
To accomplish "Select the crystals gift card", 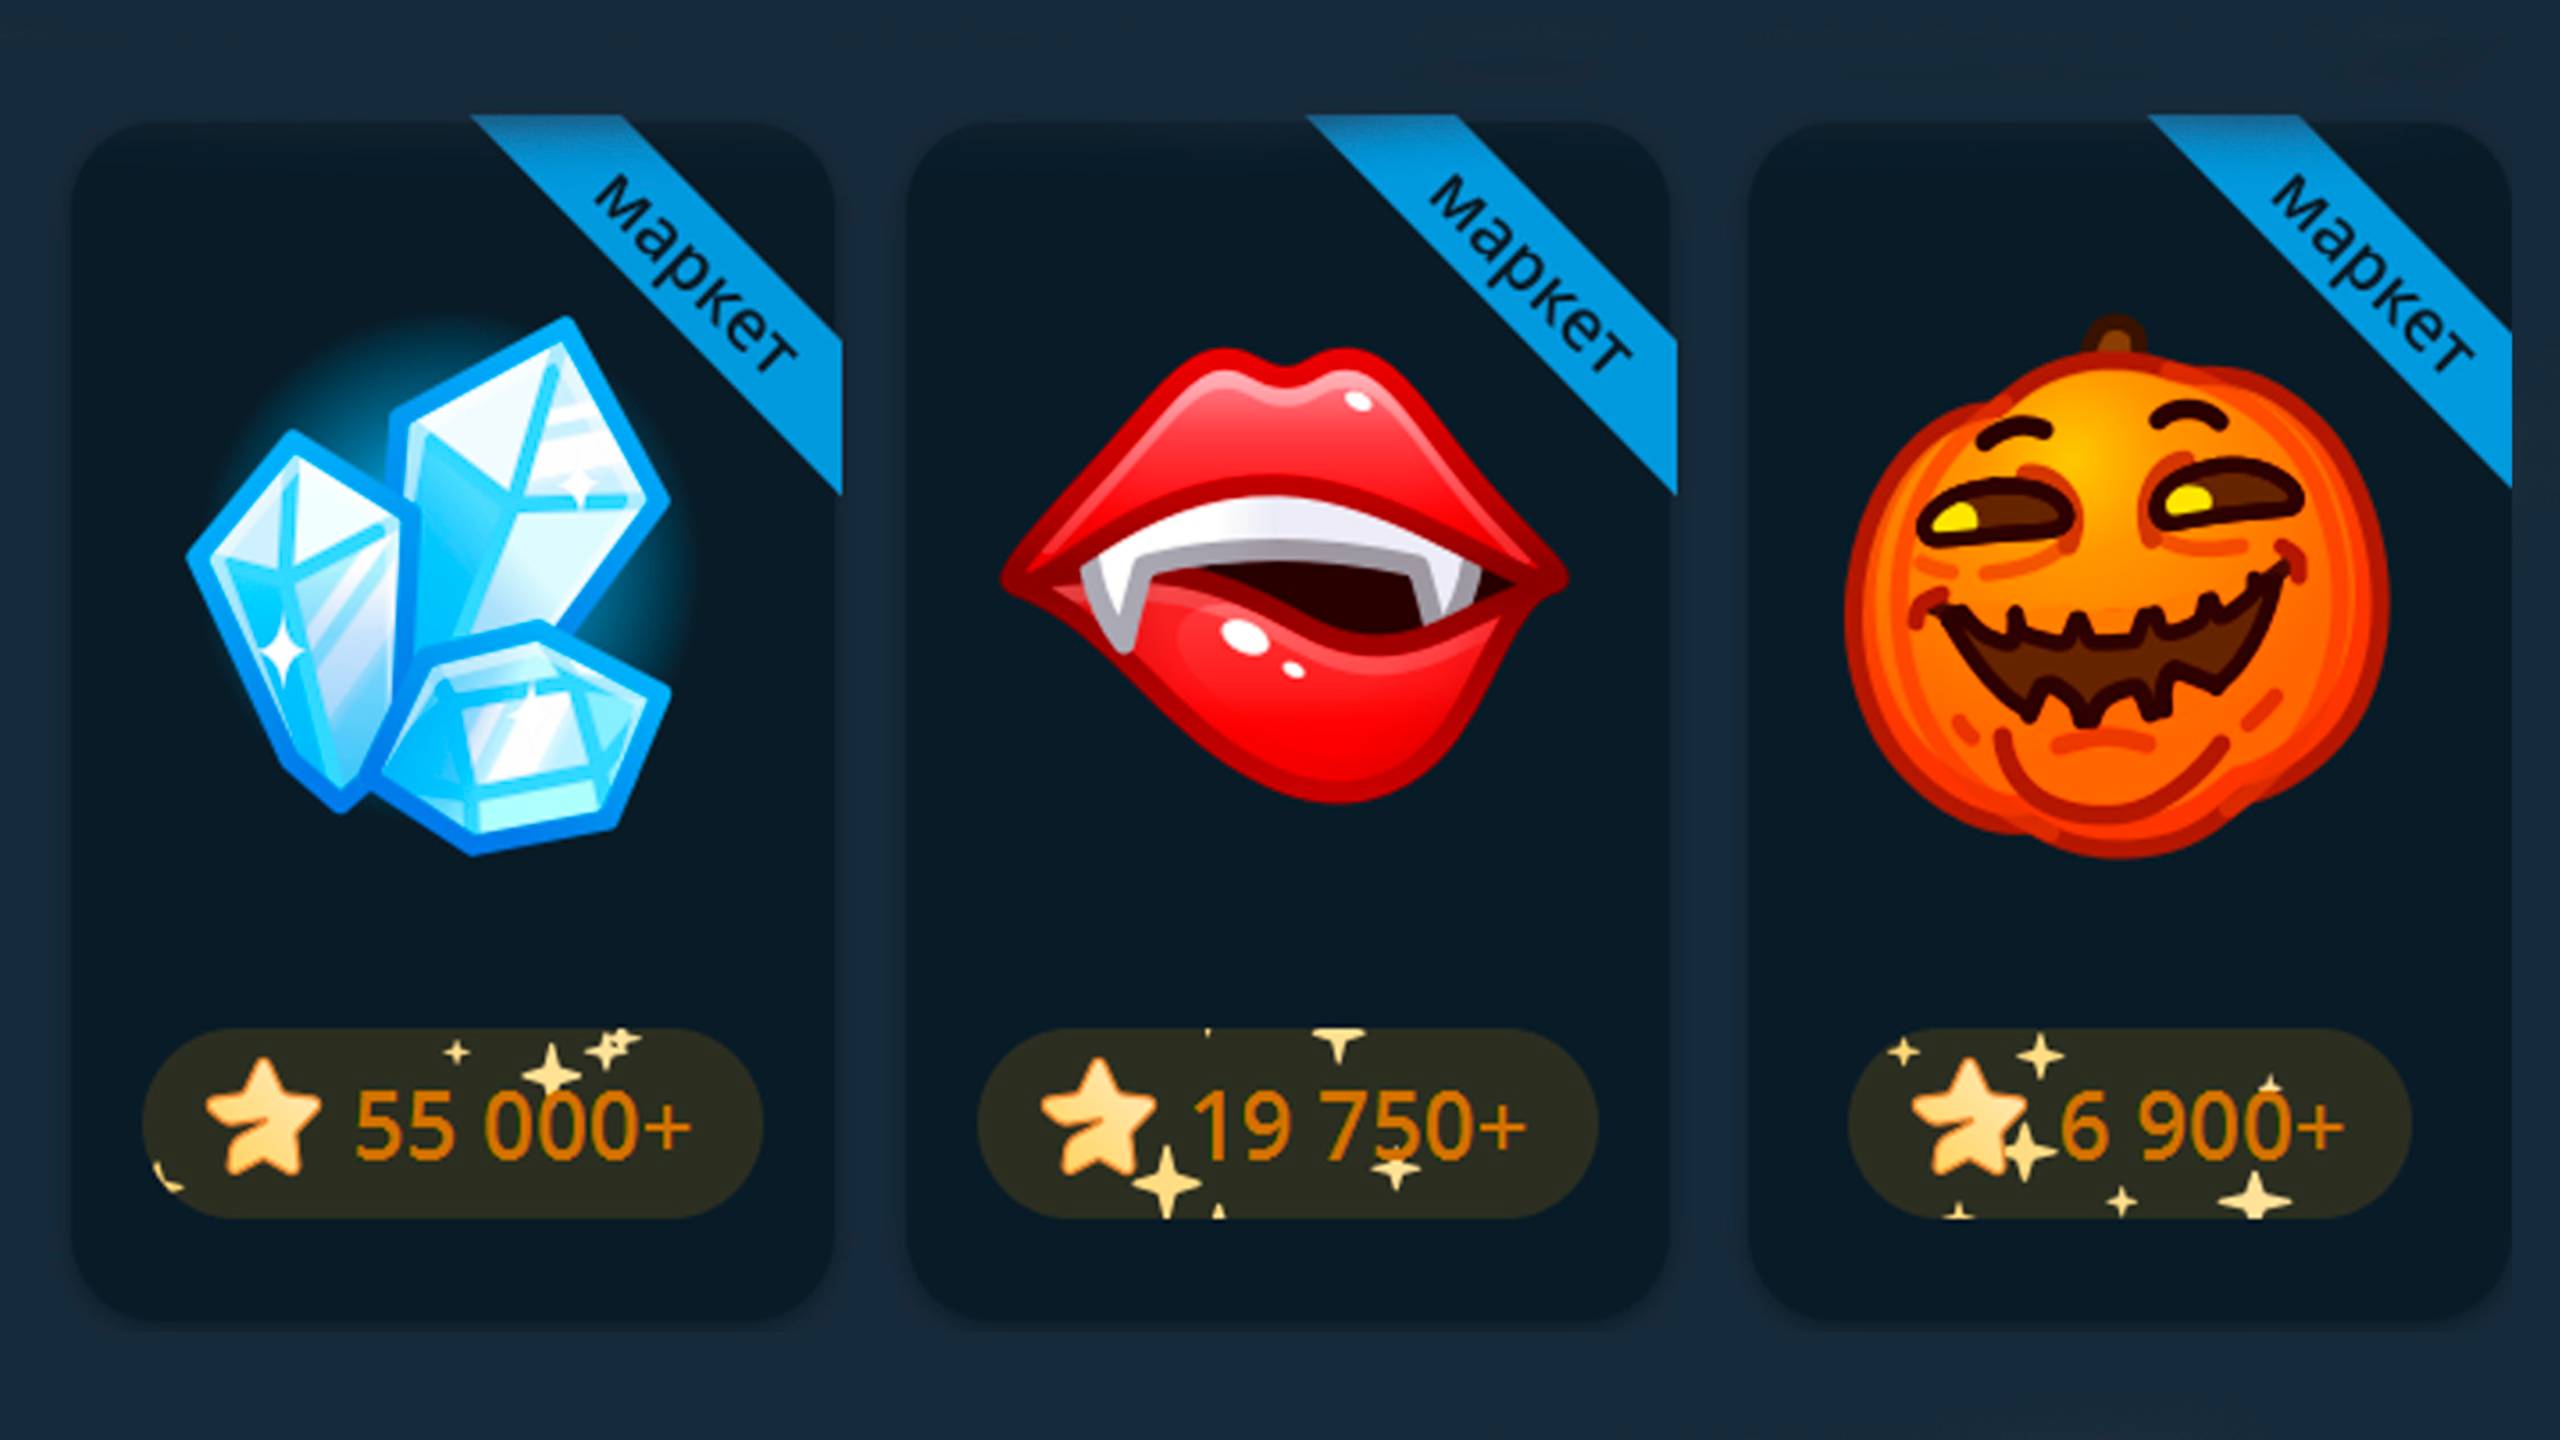I will tap(453, 720).
